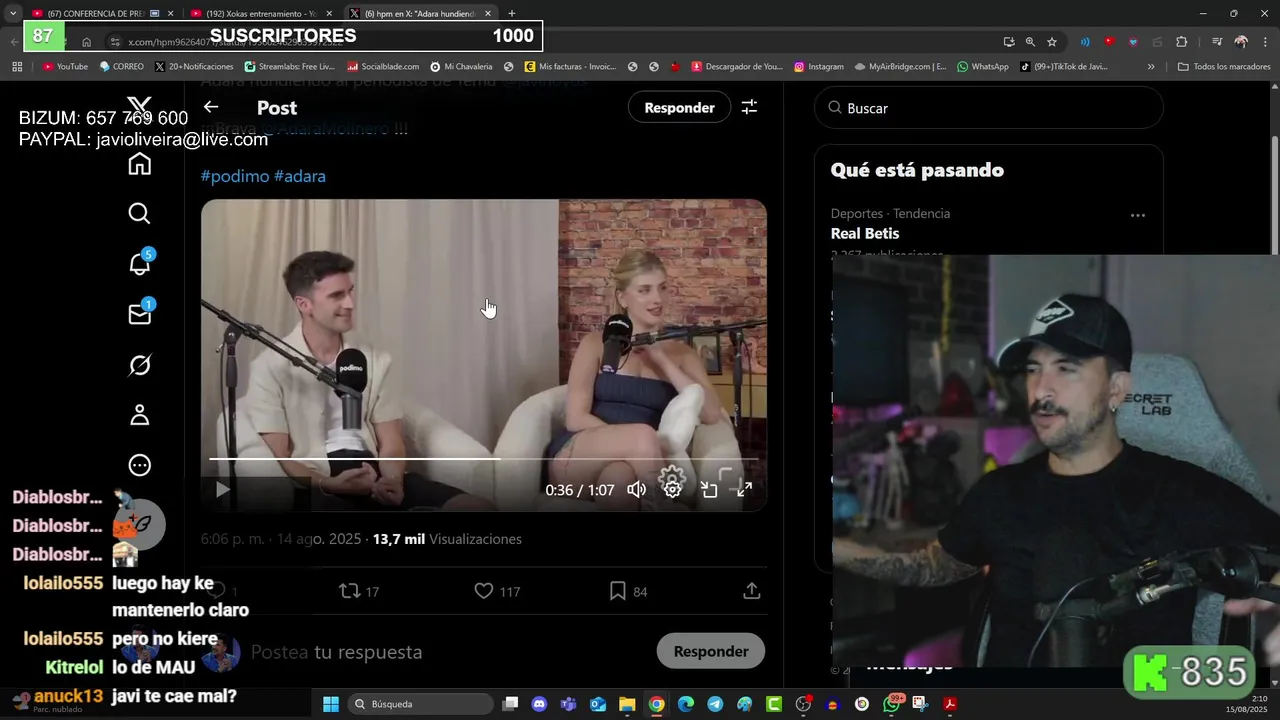The width and height of the screenshot is (1280, 720).
Task: Click the bottom Responder button
Action: (711, 651)
